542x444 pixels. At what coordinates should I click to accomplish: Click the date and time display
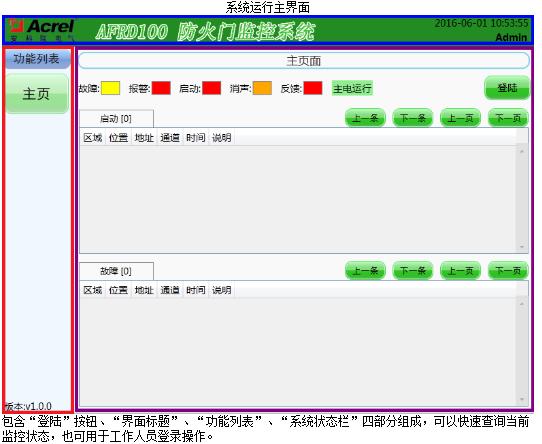point(482,24)
